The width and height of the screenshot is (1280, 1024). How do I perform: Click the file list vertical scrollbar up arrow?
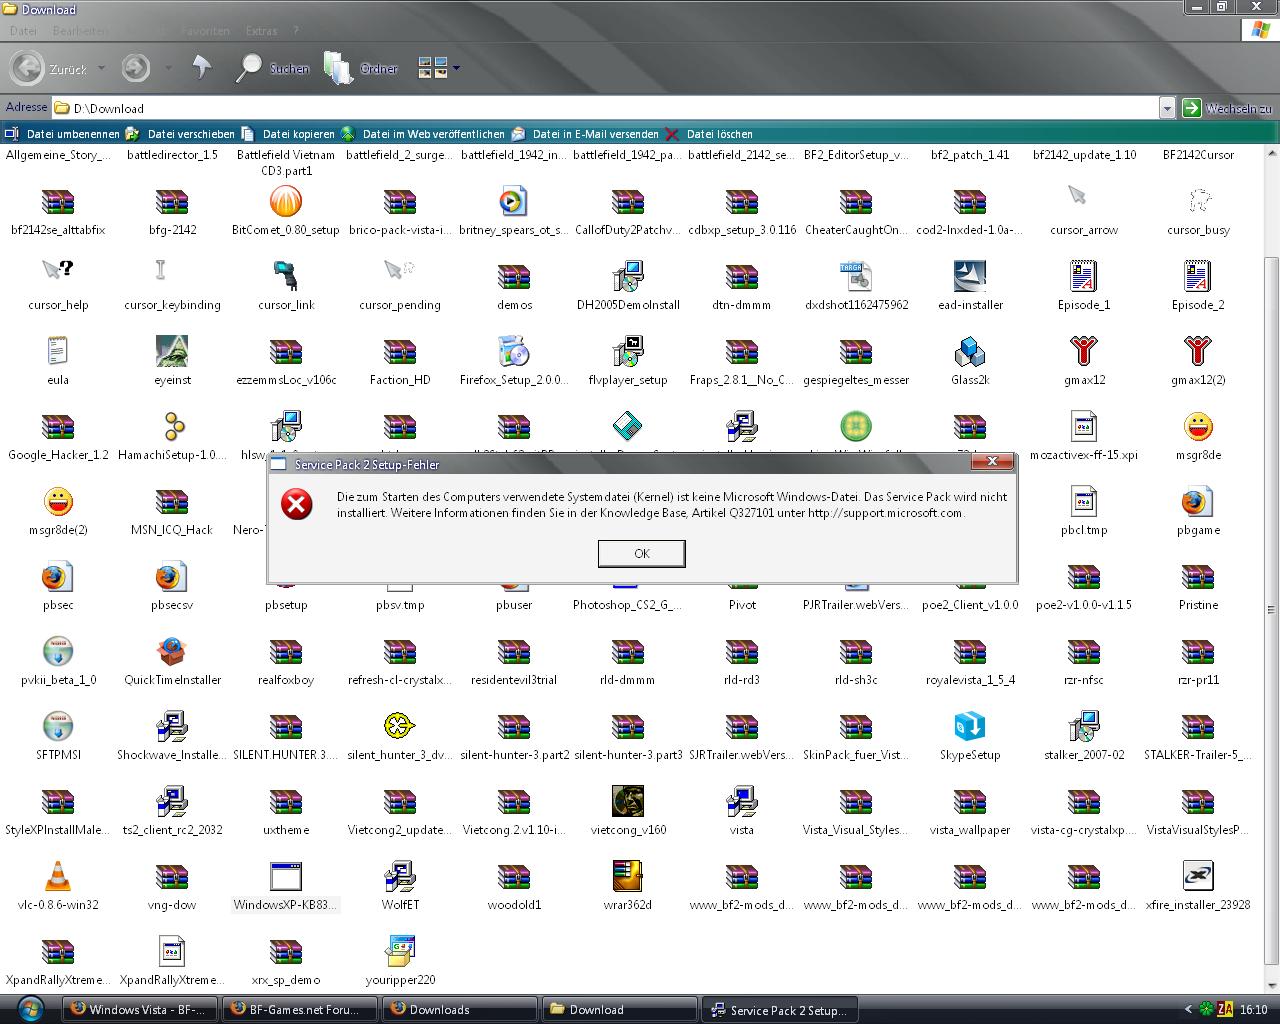tap(1272, 154)
